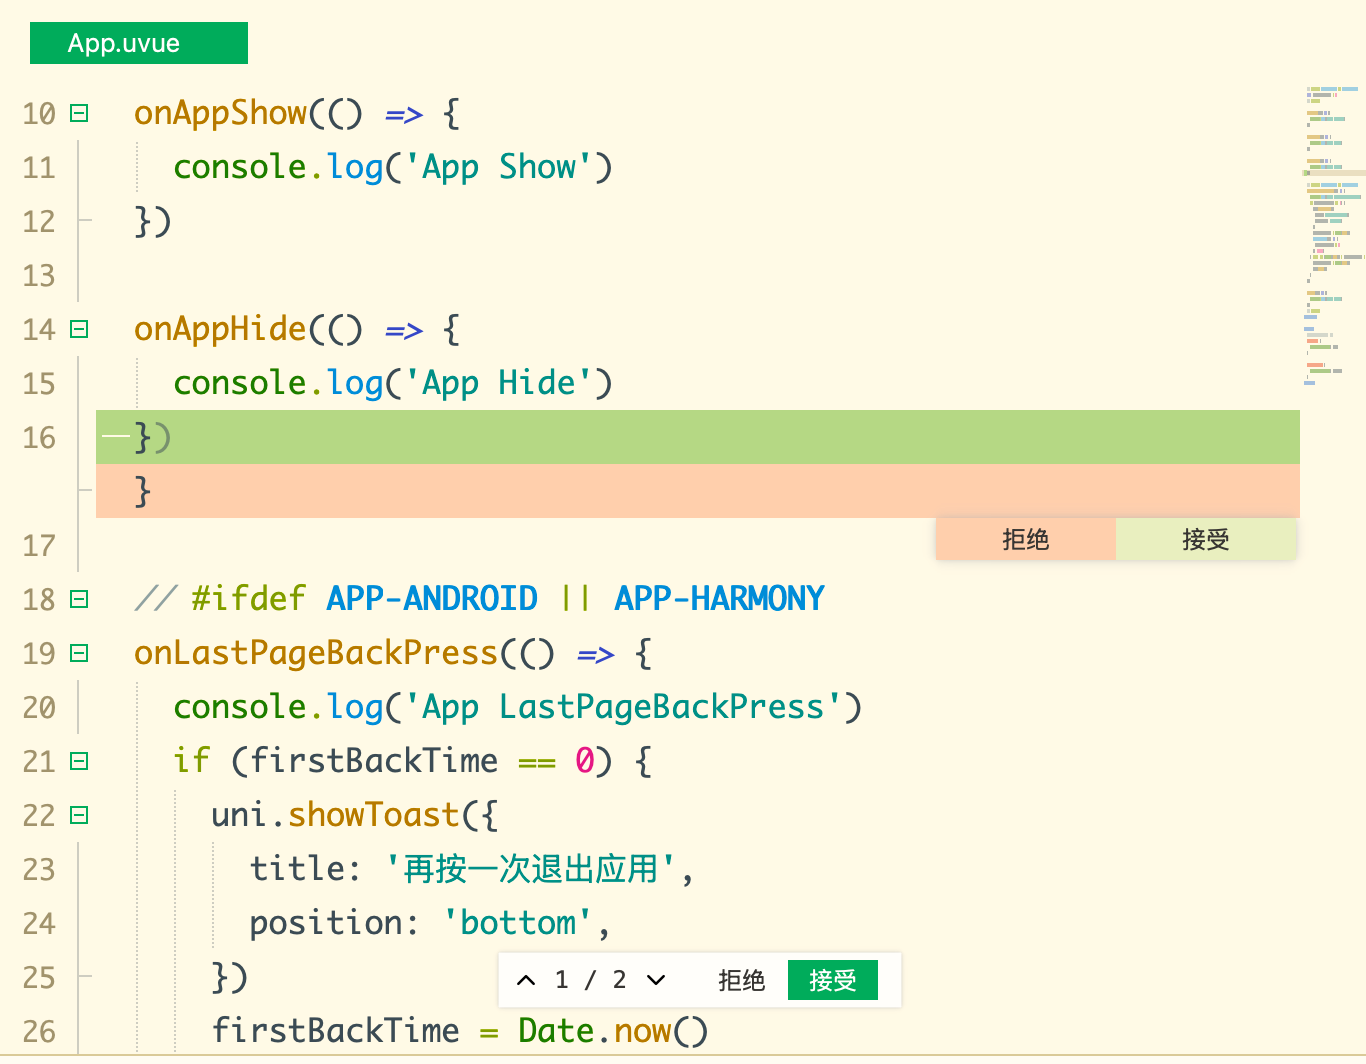
Task: Click the #ifdef directive keyword
Action: (x=249, y=599)
